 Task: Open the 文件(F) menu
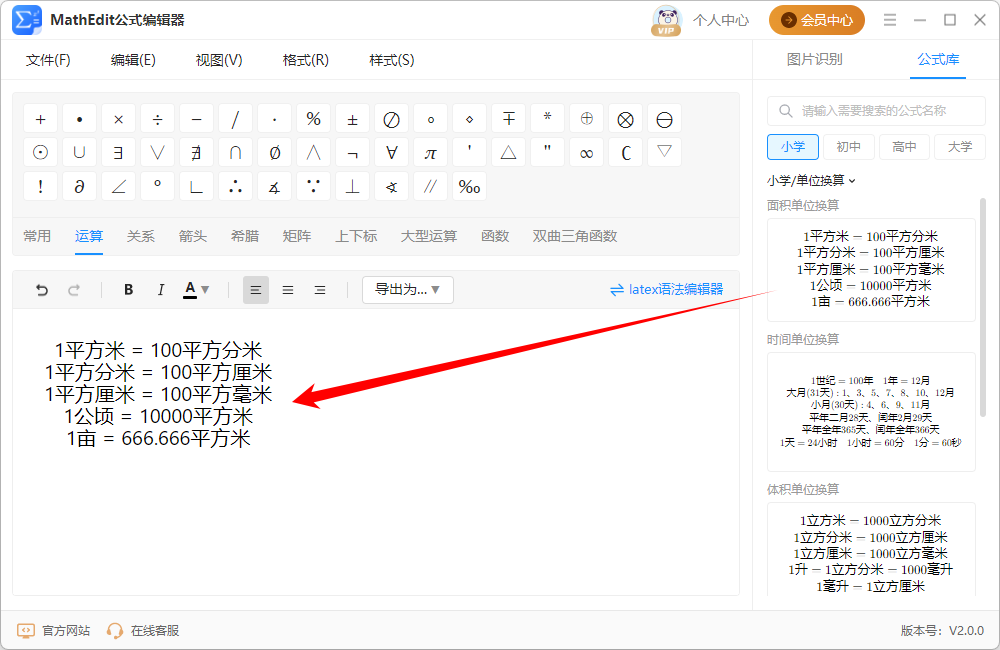tap(48, 60)
